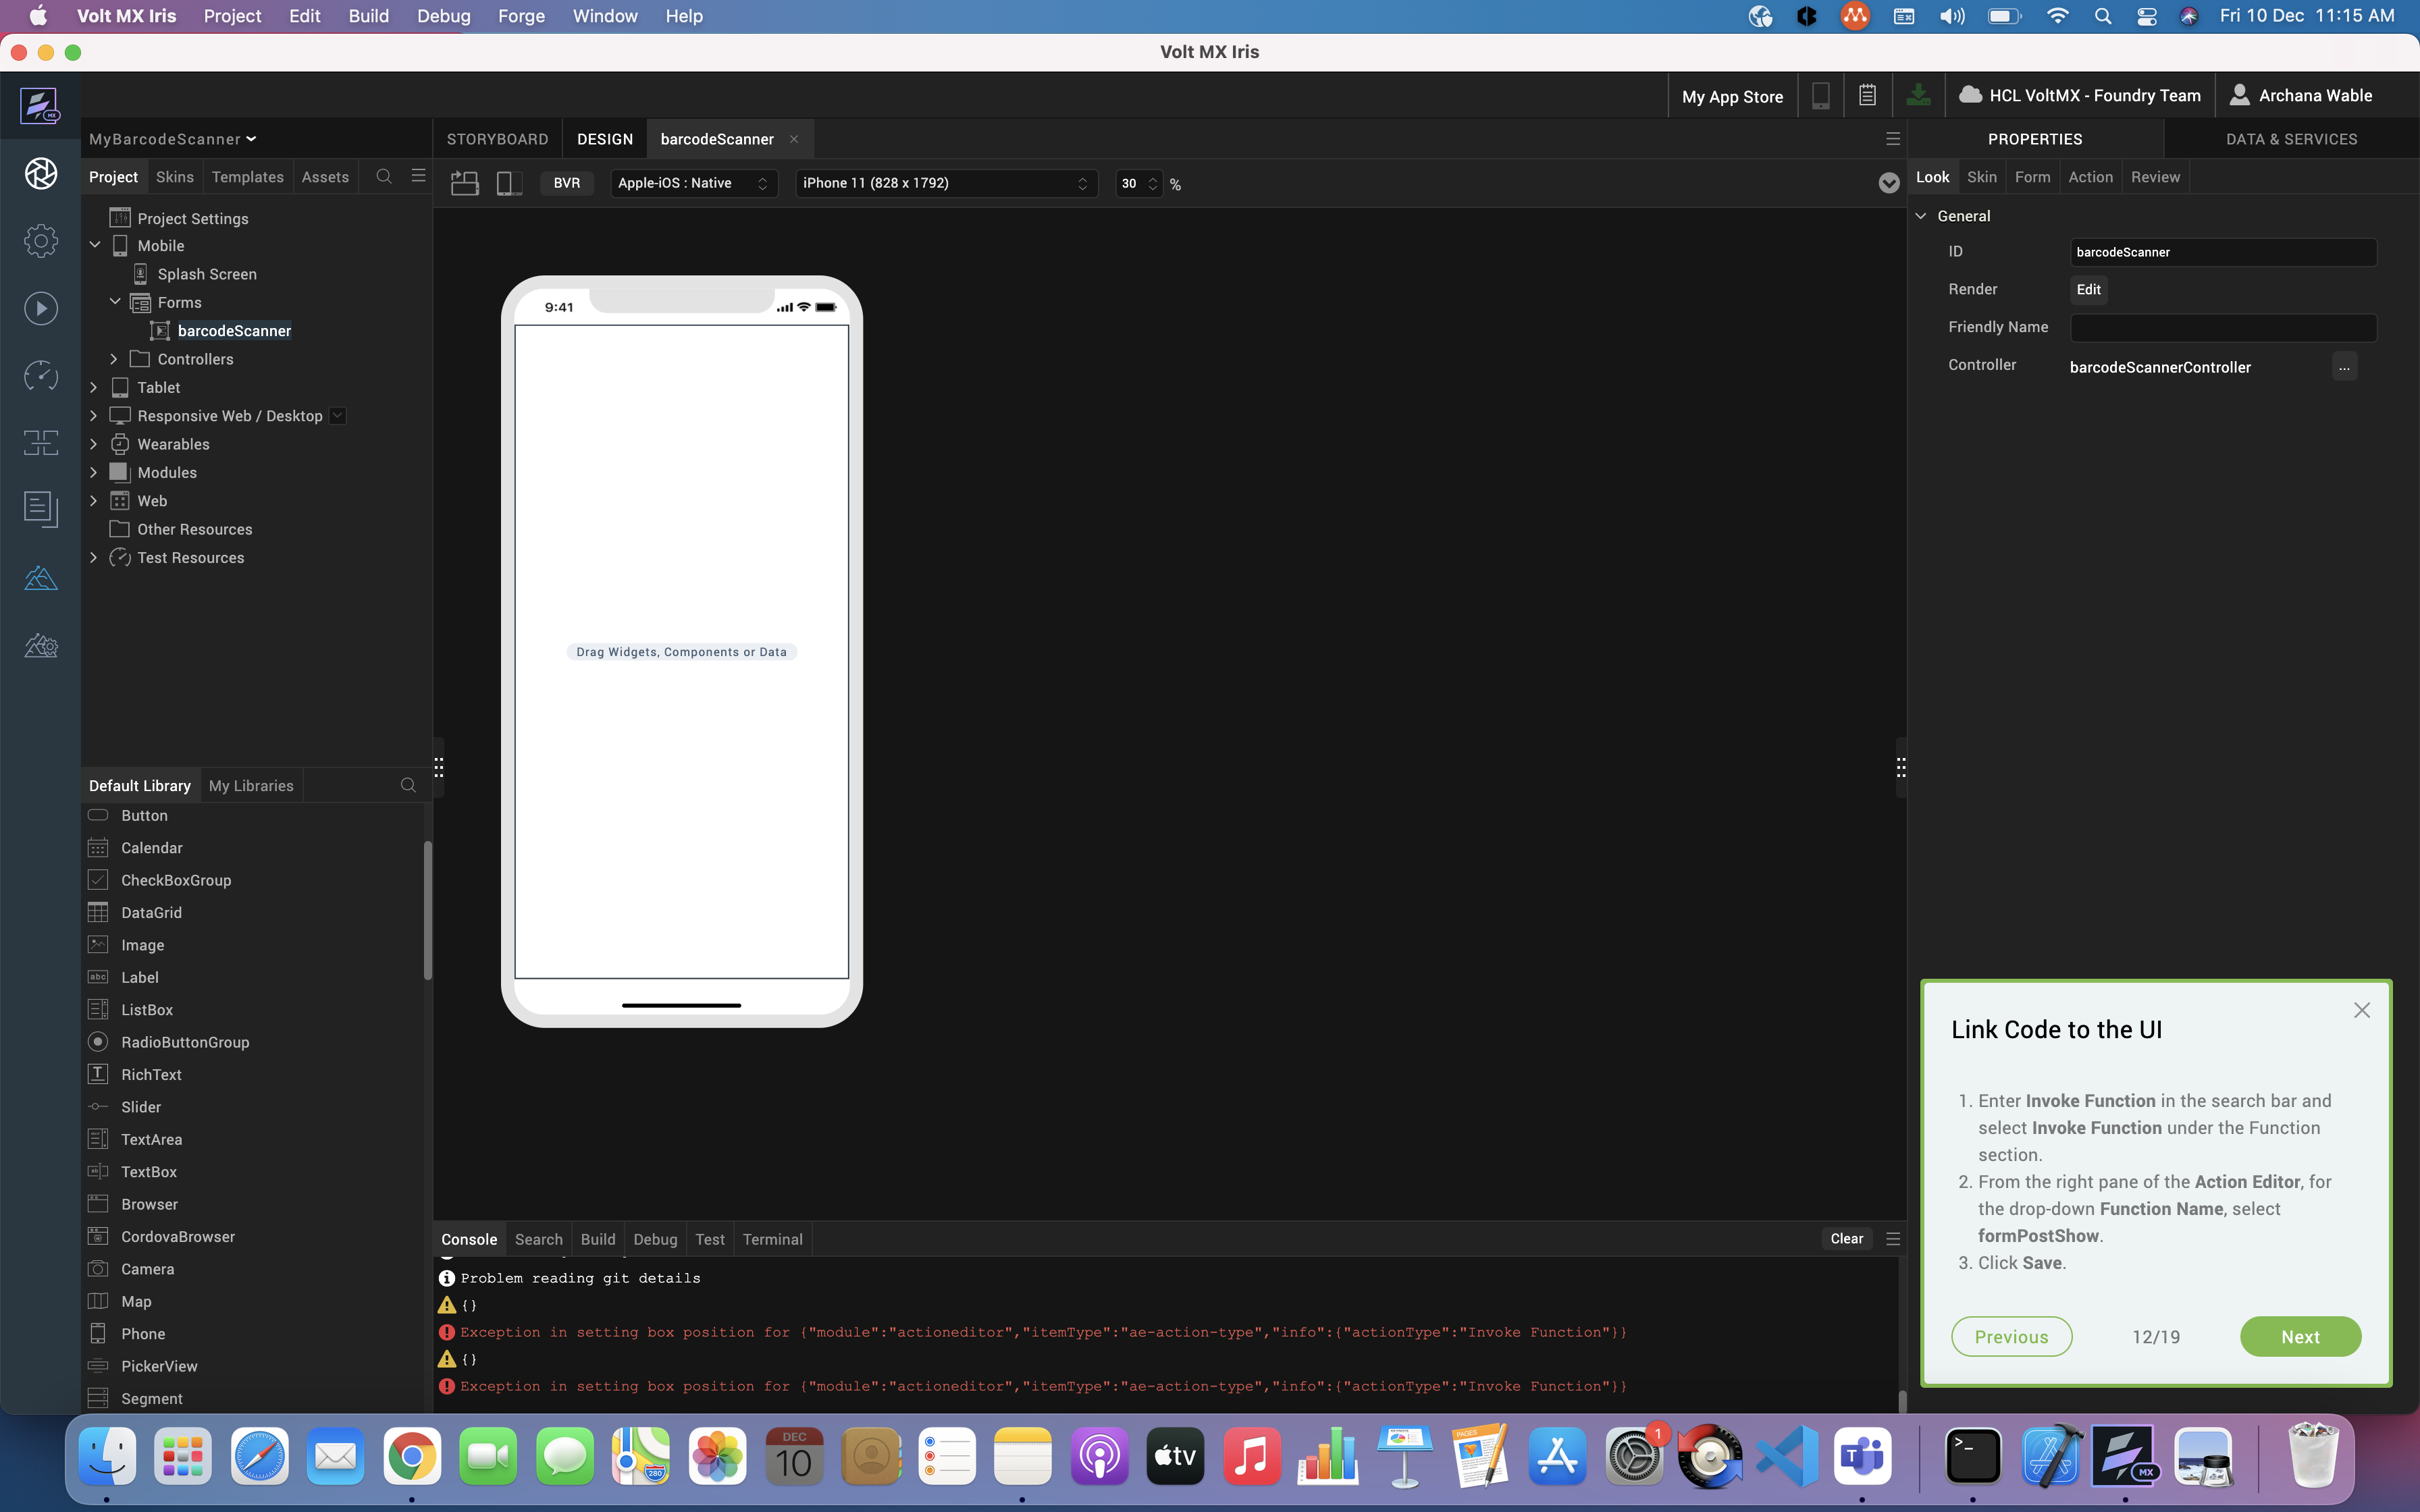
Task: Open the Apple-iOS : Native platform dropdown
Action: pyautogui.click(x=693, y=183)
